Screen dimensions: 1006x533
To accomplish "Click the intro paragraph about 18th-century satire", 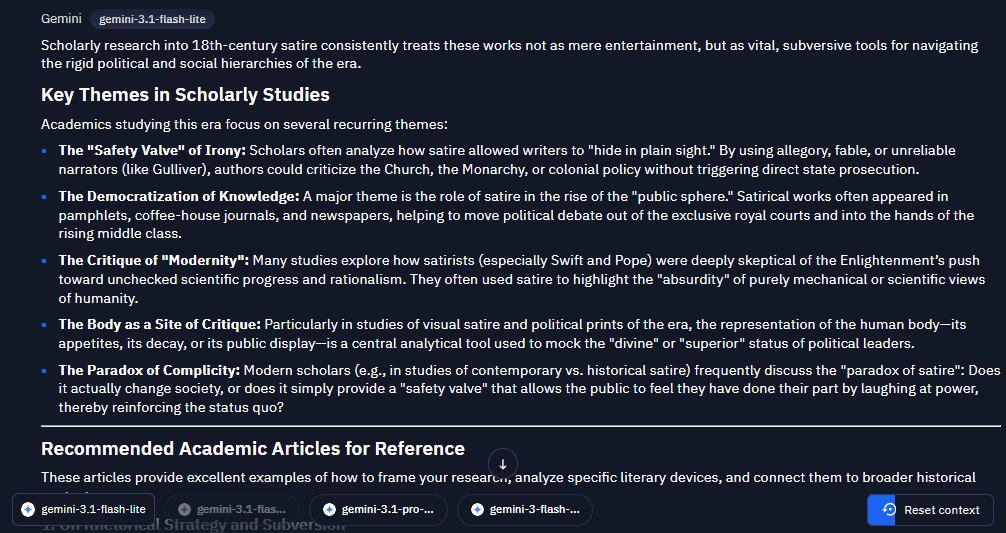I will tap(509, 55).
